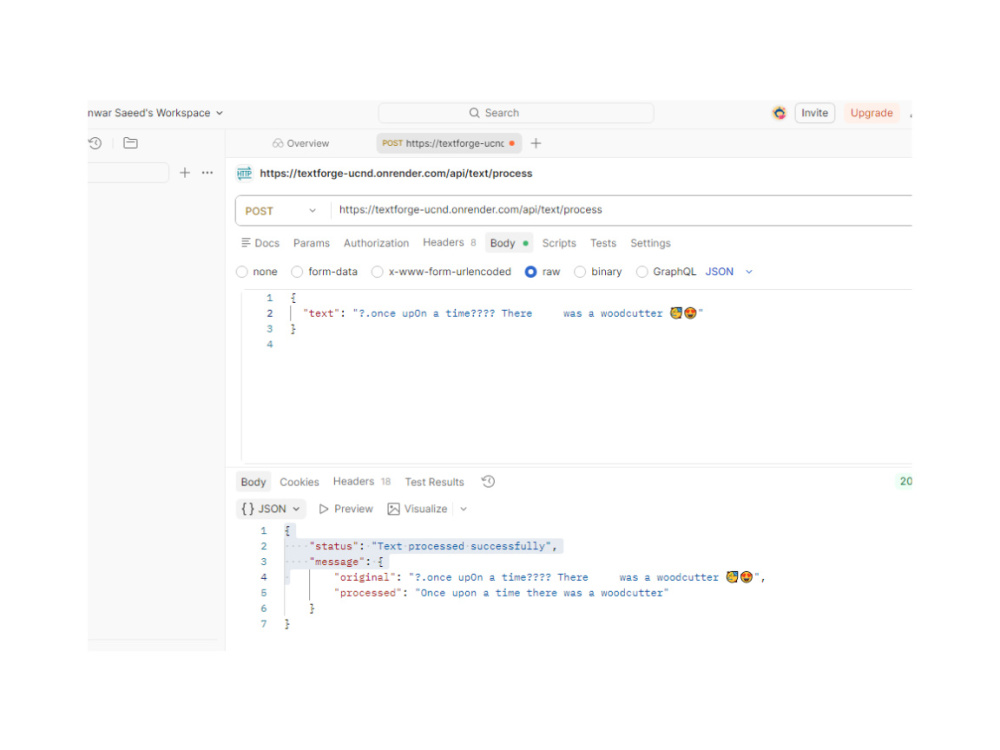Open the Authorization tab
Screen dimensions: 1000x750
(x=376, y=243)
